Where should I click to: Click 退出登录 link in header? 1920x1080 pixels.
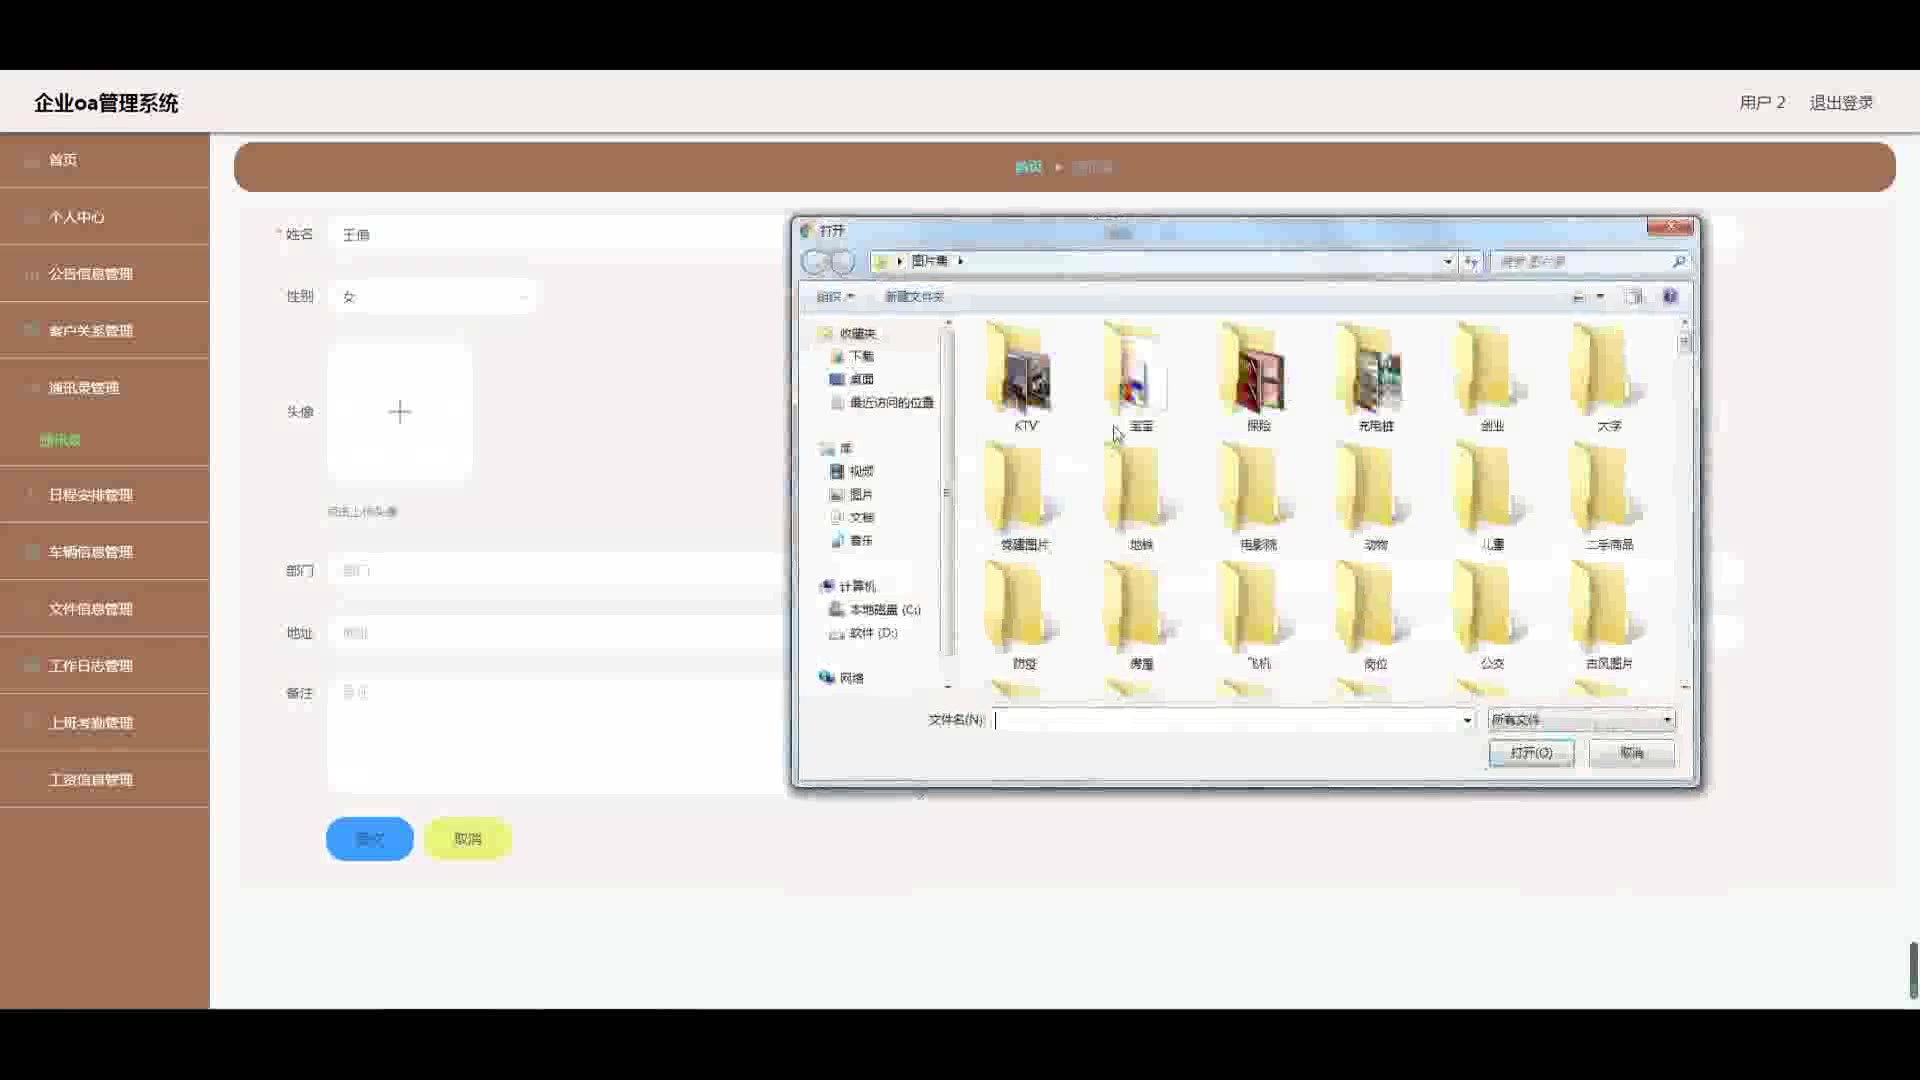tap(1841, 102)
